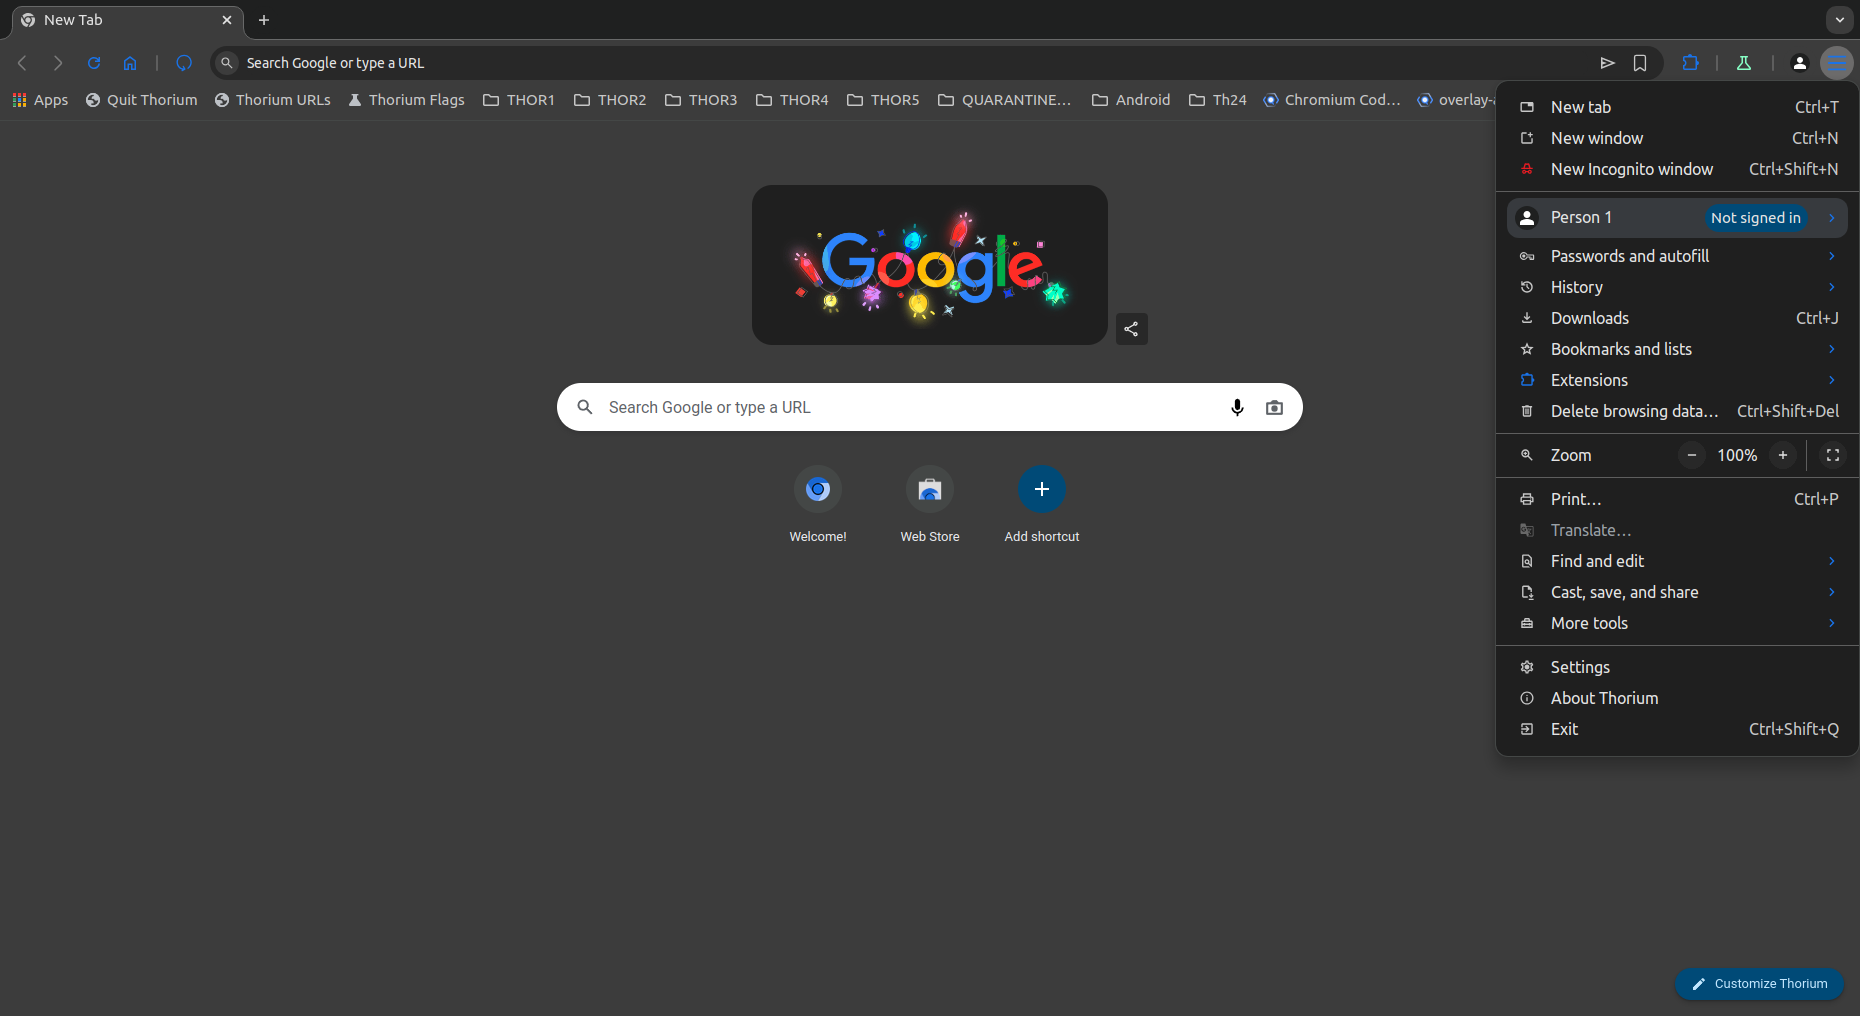Open a new tab with plus button
This screenshot has width=1860, height=1016.
[x=264, y=20]
